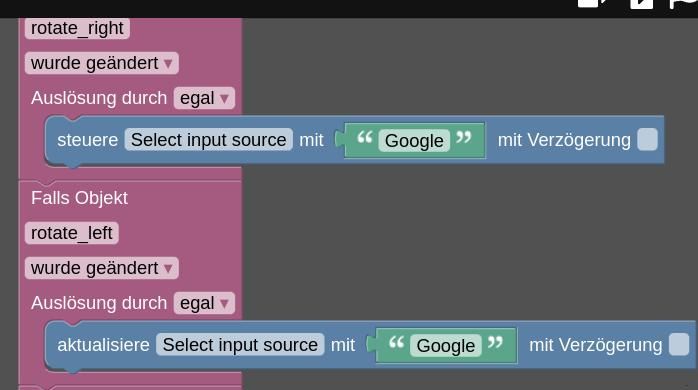
Task: Toggle mit Verzögerung checkbox in aktualisiere block
Action: 679,345
